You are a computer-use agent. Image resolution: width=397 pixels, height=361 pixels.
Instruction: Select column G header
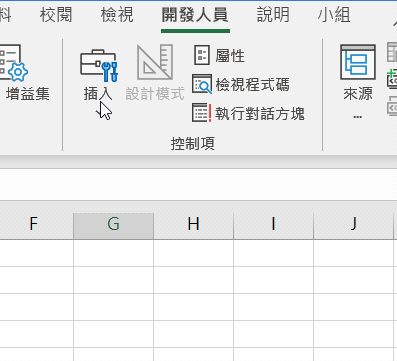click(114, 224)
